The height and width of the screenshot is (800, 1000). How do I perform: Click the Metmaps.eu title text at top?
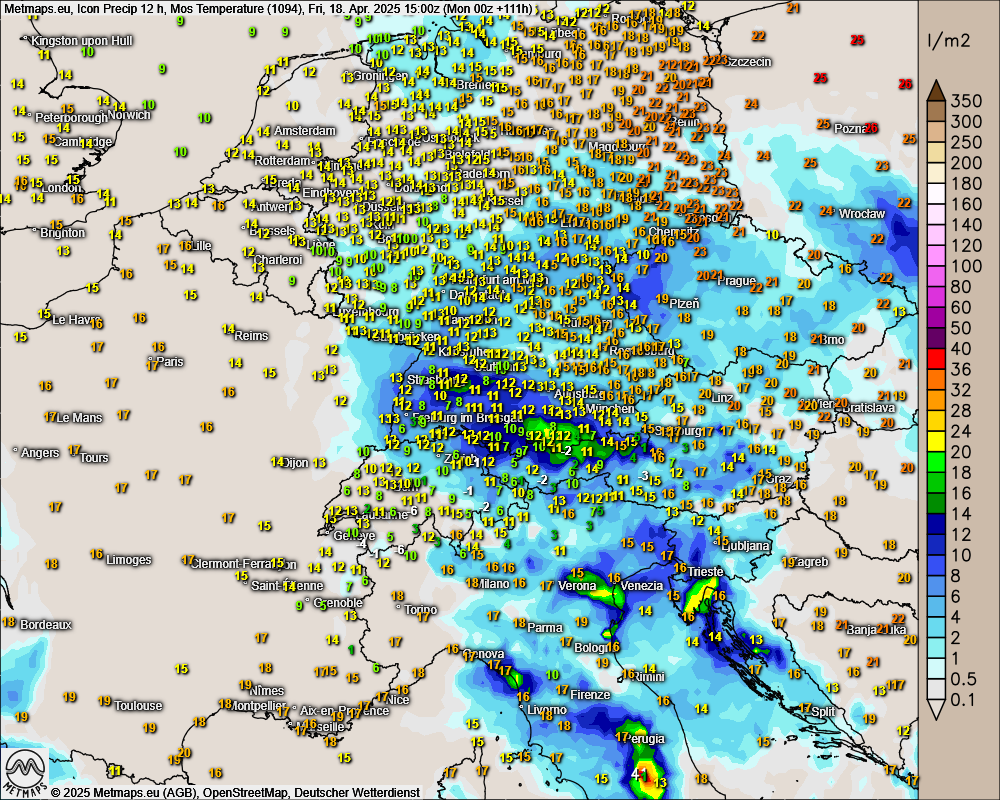[35, 9]
